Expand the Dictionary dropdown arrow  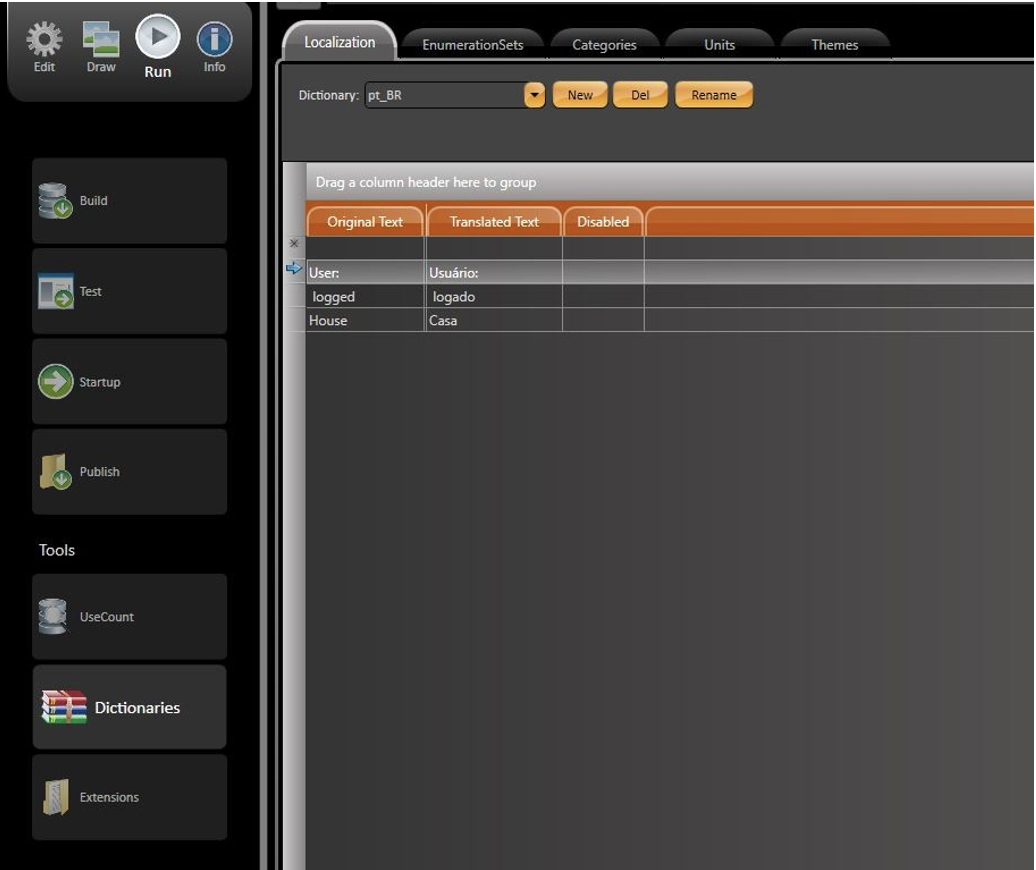point(535,96)
